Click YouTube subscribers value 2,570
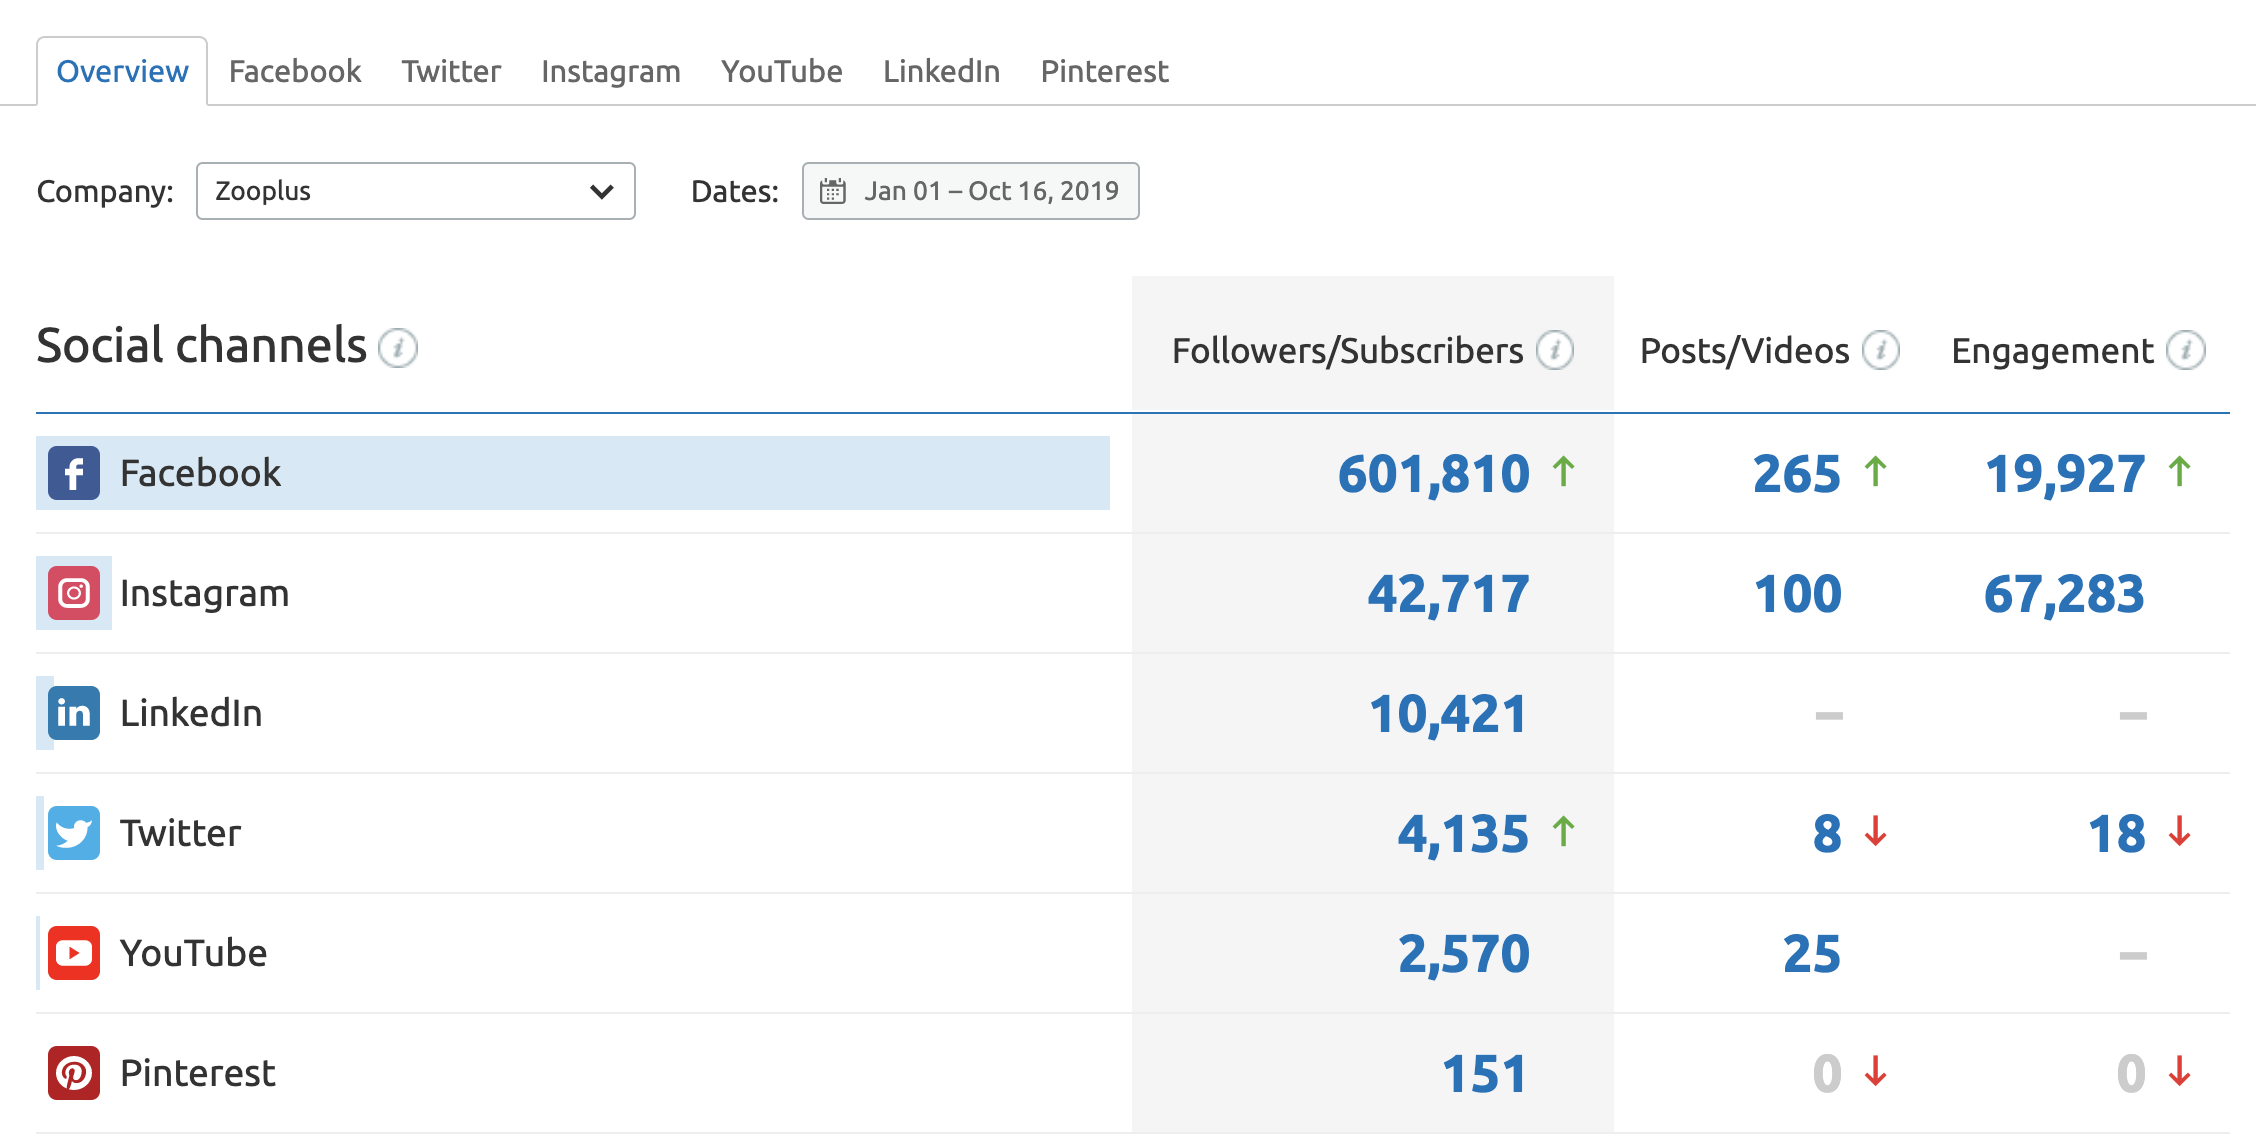This screenshot has height=1148, width=2256. (1464, 954)
